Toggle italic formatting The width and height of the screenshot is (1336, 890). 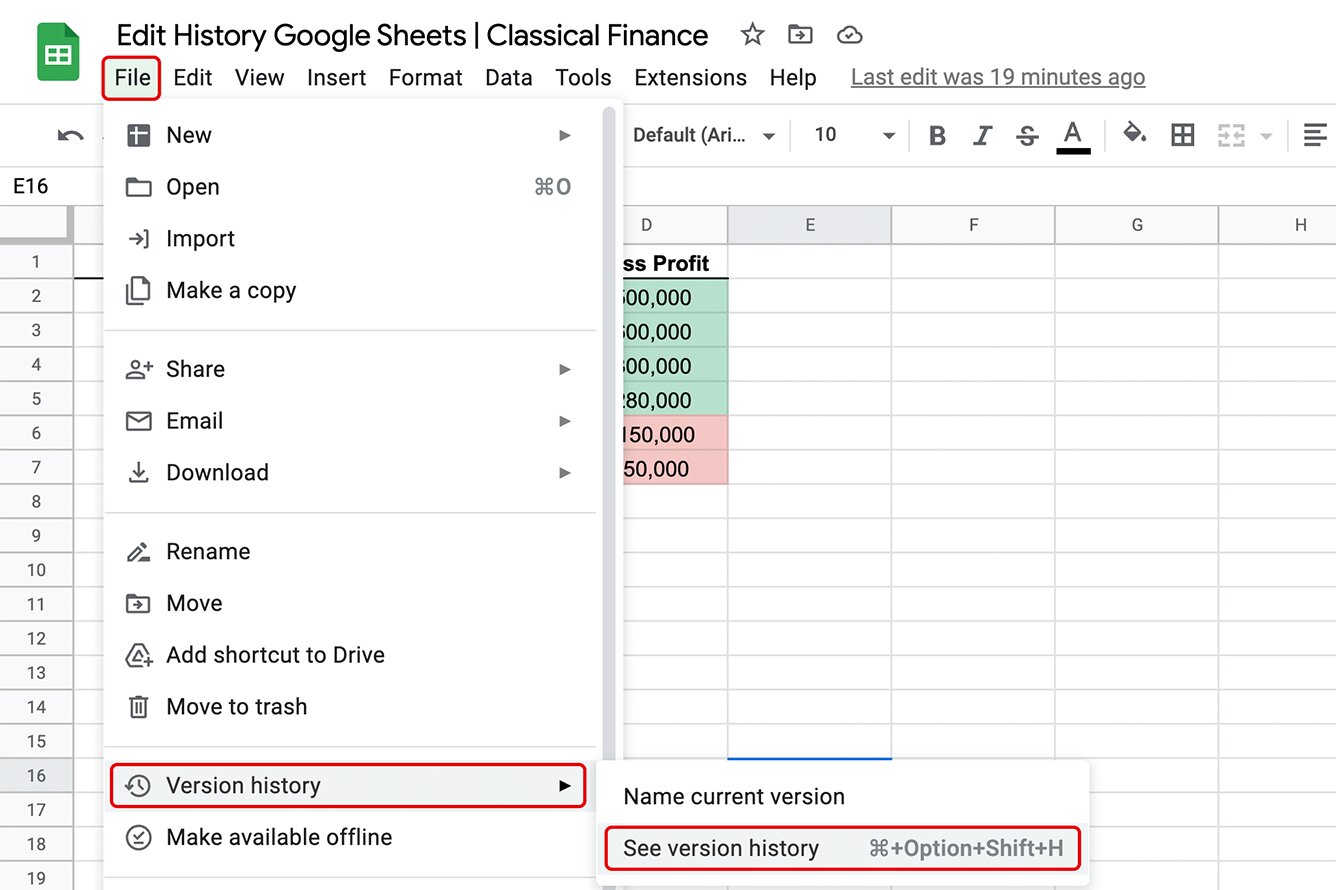(982, 135)
